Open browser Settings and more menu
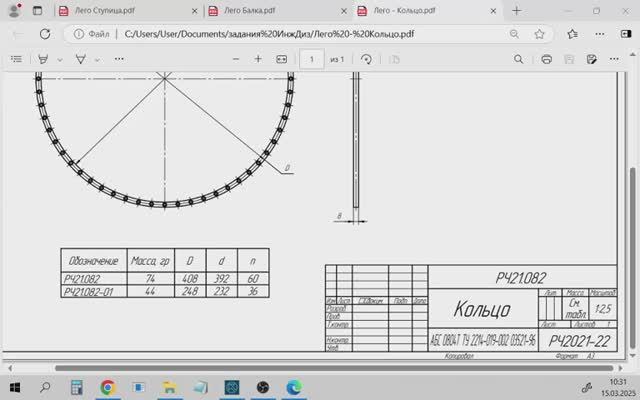This screenshot has height=400, width=640. pos(600,34)
